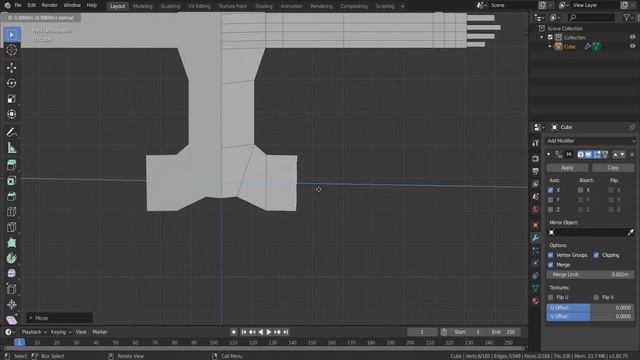The width and height of the screenshot is (640, 360).
Task: Toggle the Merge option
Action: [x=551, y=265]
